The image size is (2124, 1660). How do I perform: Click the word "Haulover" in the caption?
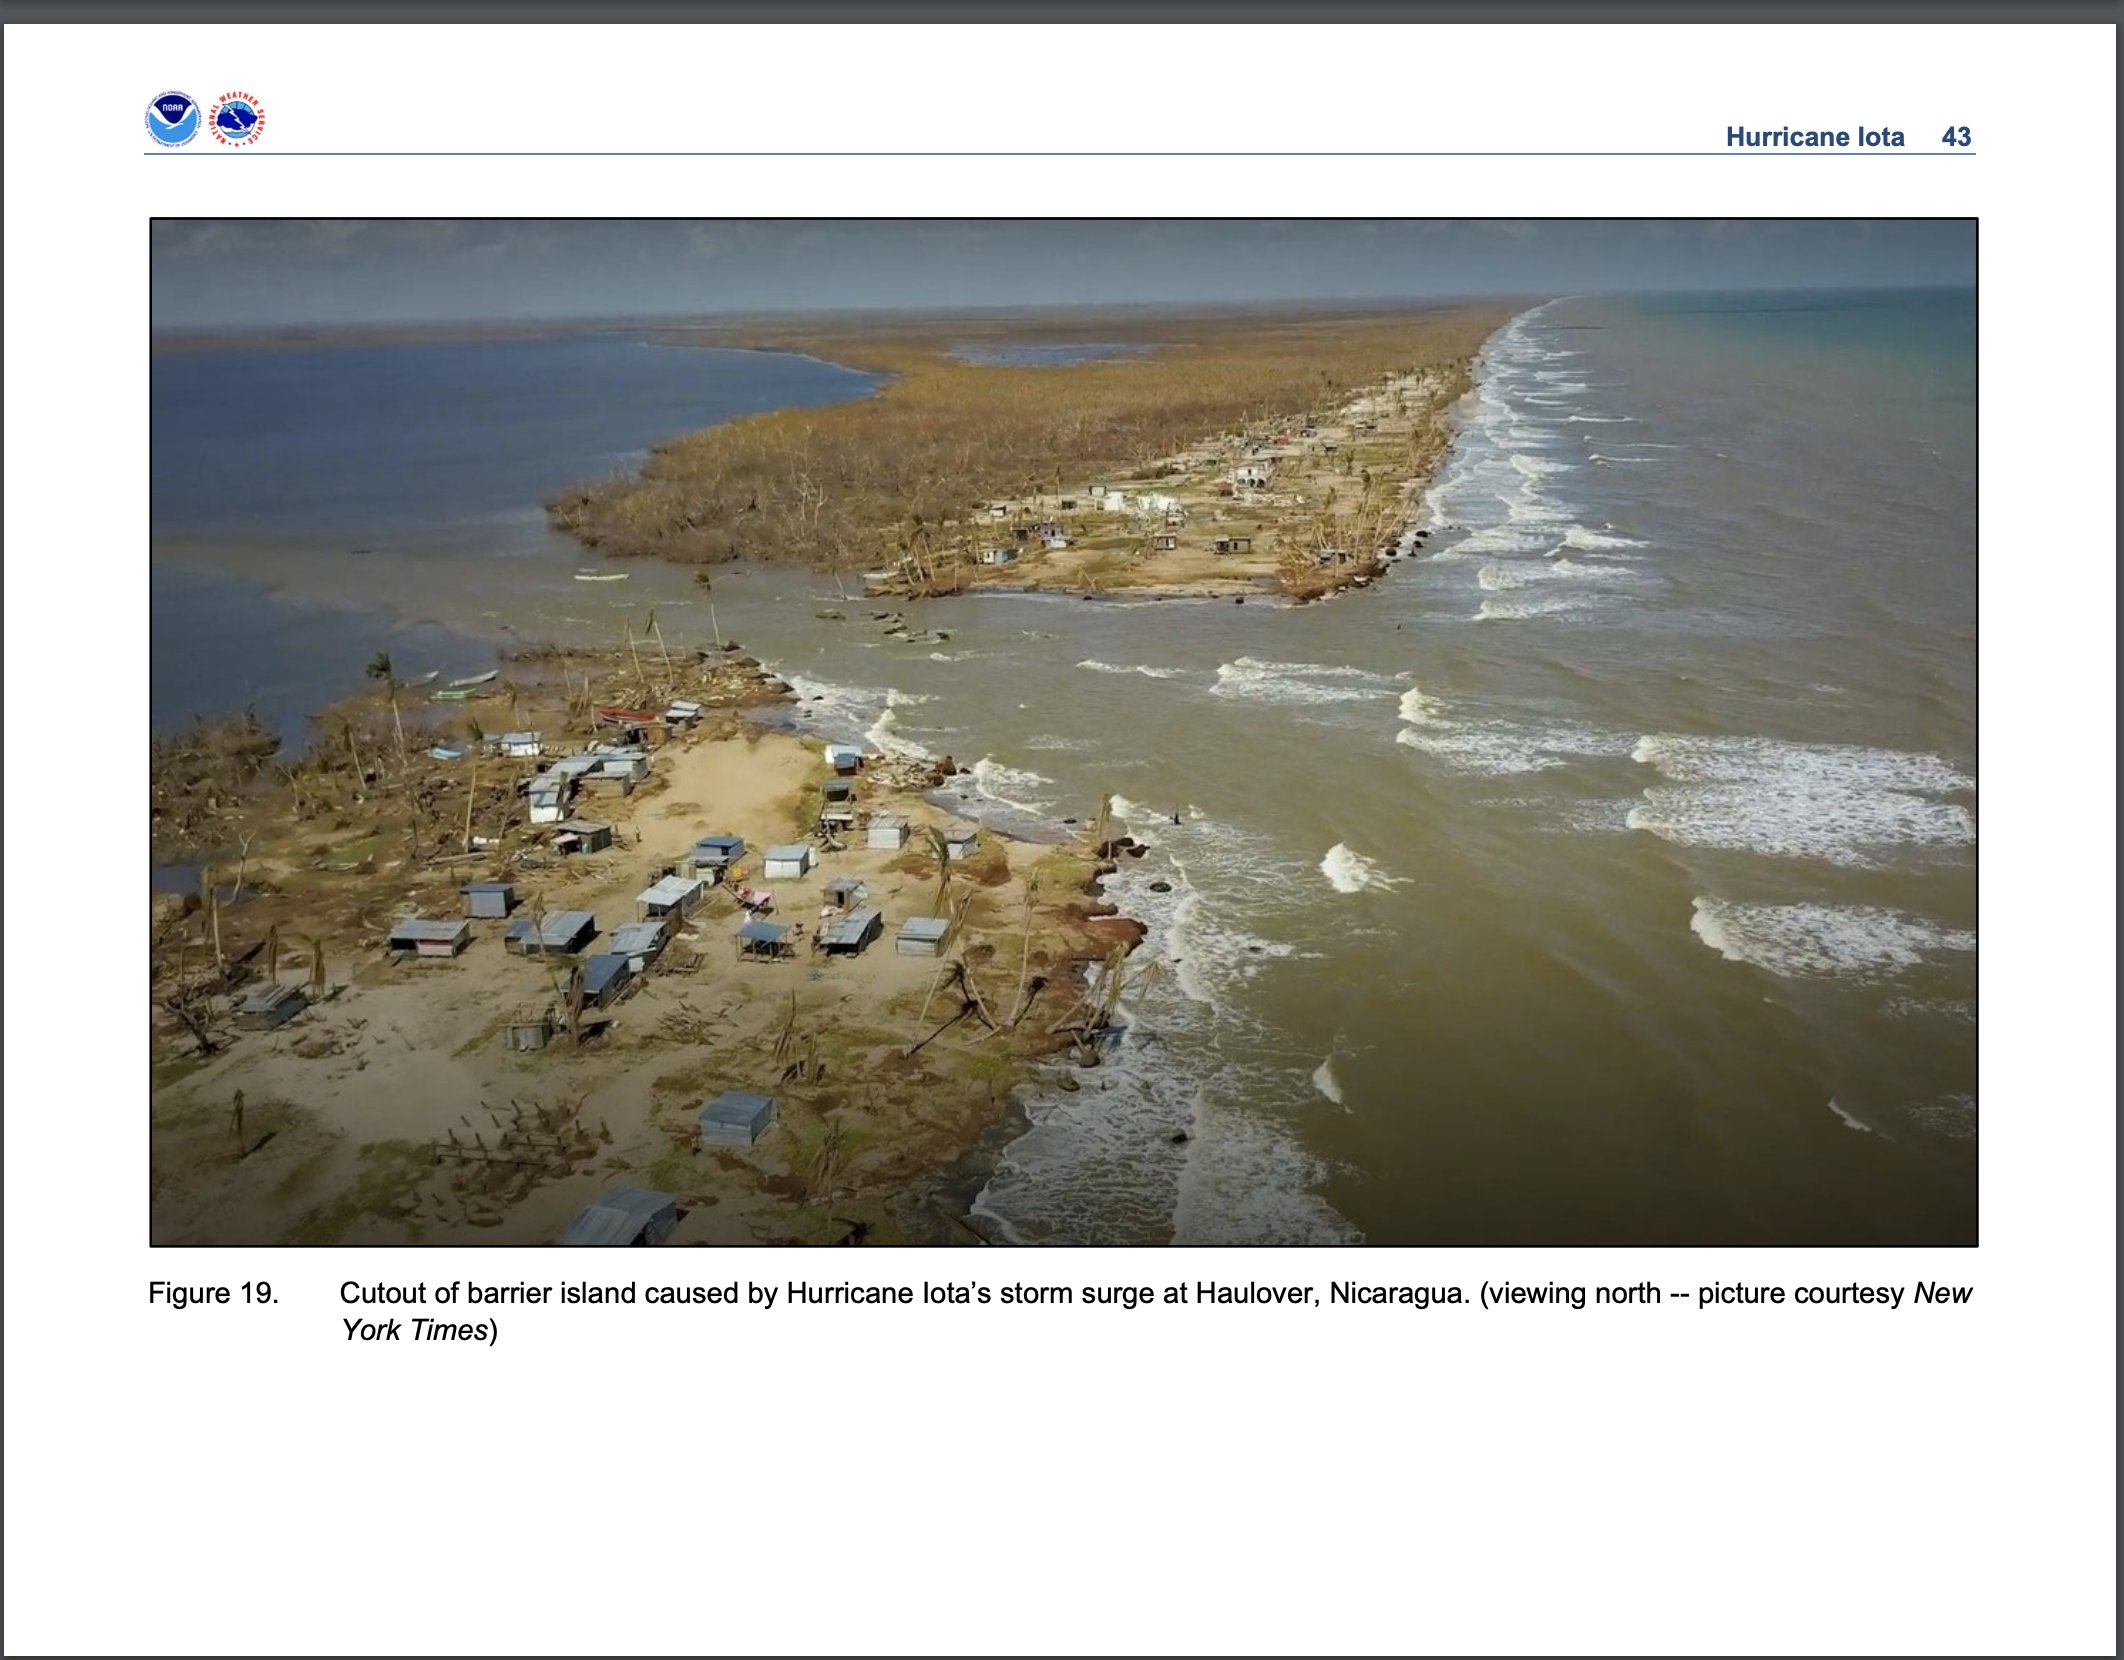(1255, 1293)
